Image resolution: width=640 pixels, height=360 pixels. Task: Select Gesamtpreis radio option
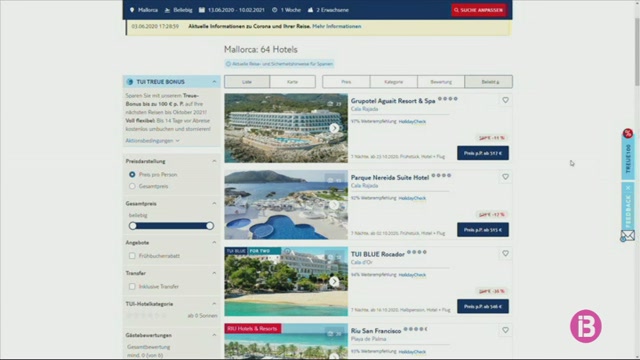[132, 186]
